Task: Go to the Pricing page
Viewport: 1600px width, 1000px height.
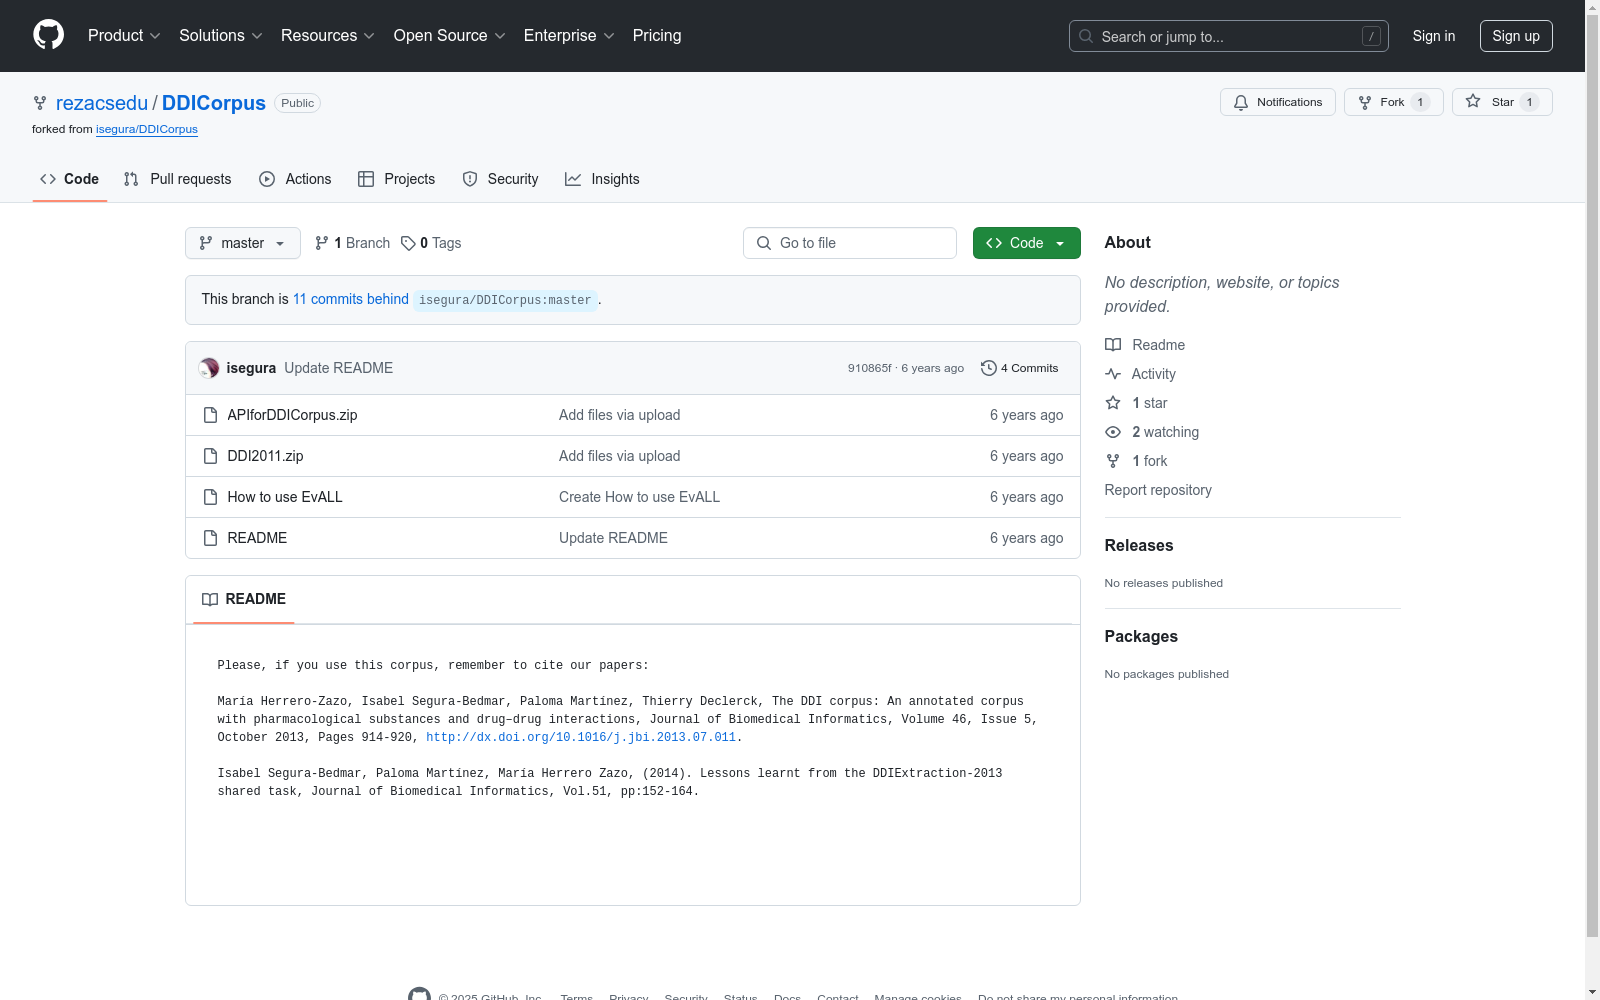Action: [657, 35]
